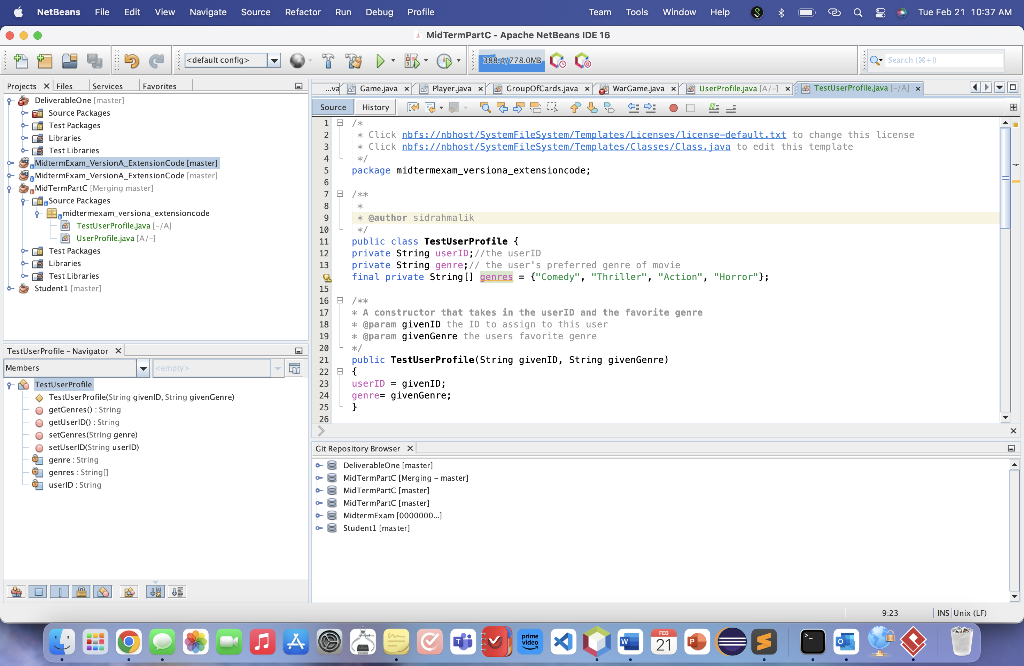Viewport: 1024px width, 666px height.
Task: Open the Members dropdown in Navigator
Action: [143, 368]
